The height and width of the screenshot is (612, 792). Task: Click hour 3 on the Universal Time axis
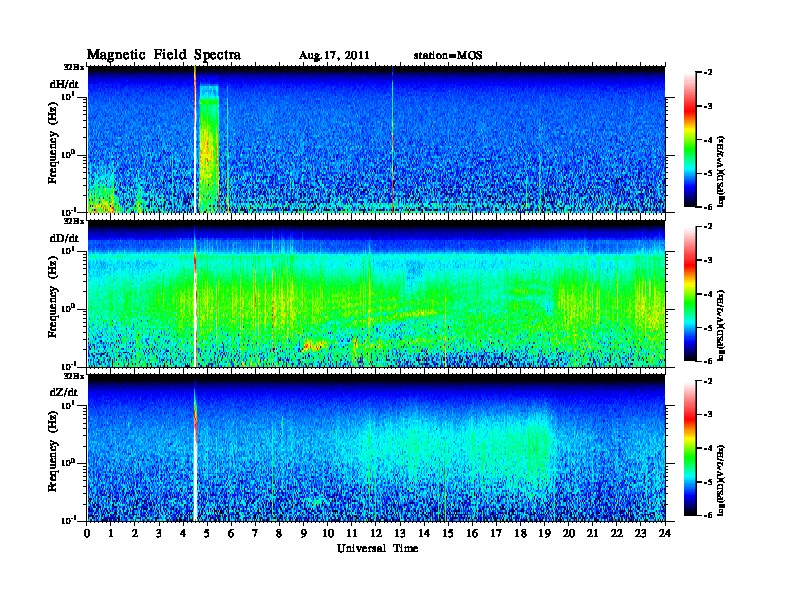pyautogui.click(x=159, y=533)
